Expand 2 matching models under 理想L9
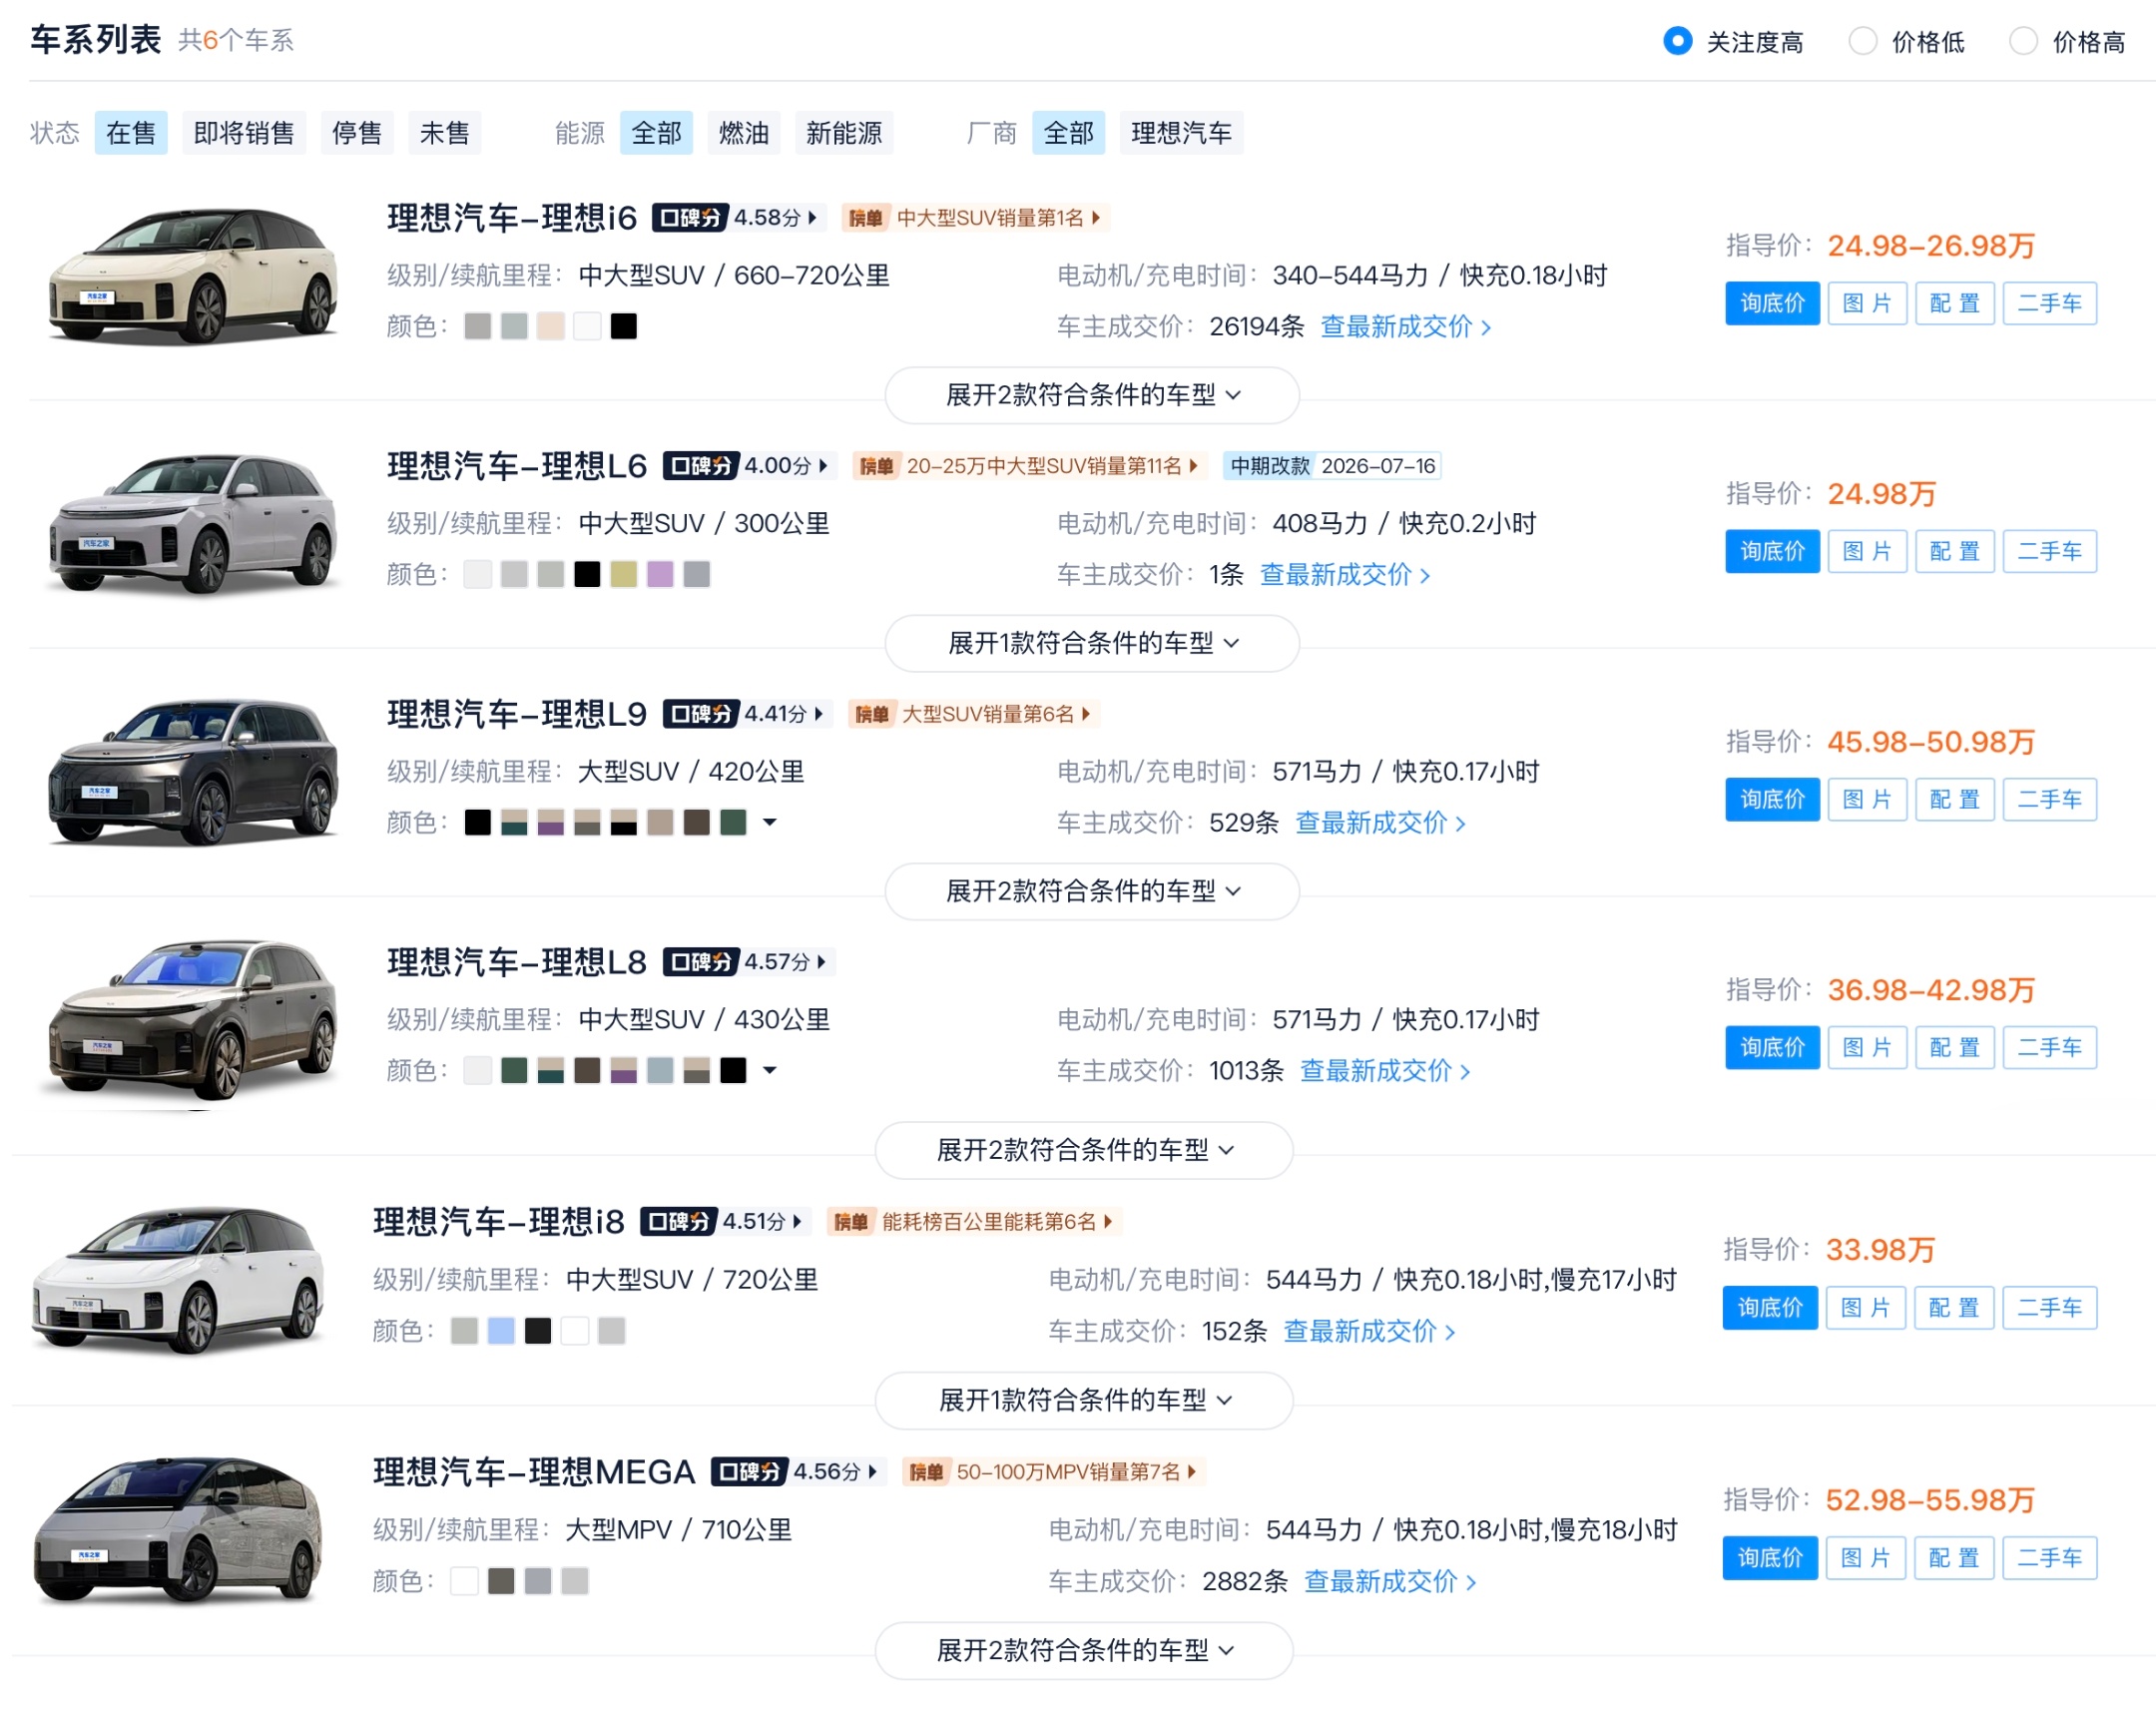This screenshot has width=2156, height=1719. tap(1092, 891)
